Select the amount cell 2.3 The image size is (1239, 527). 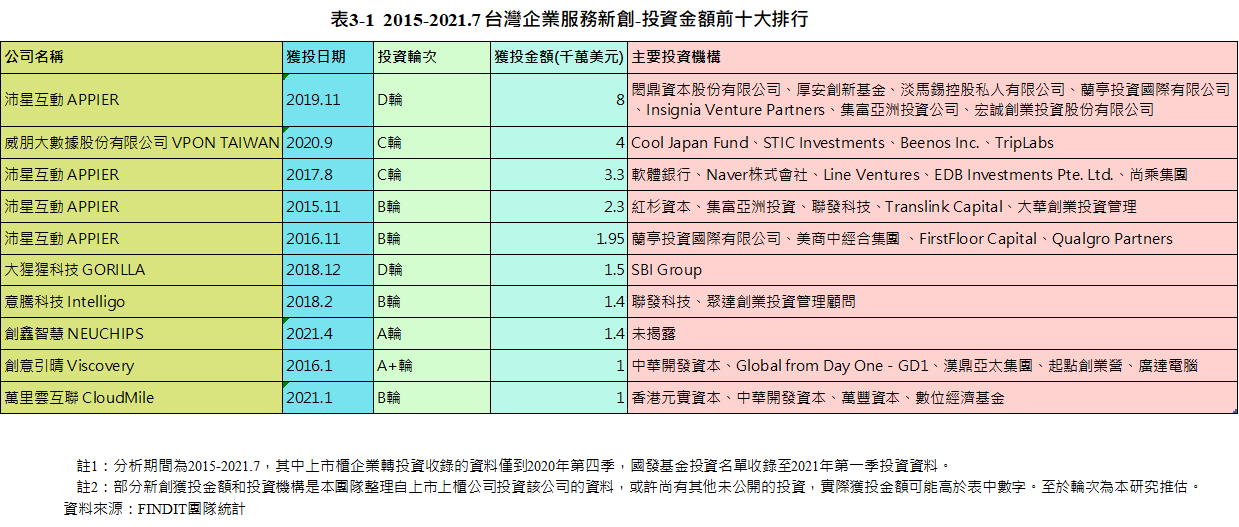[559, 207]
